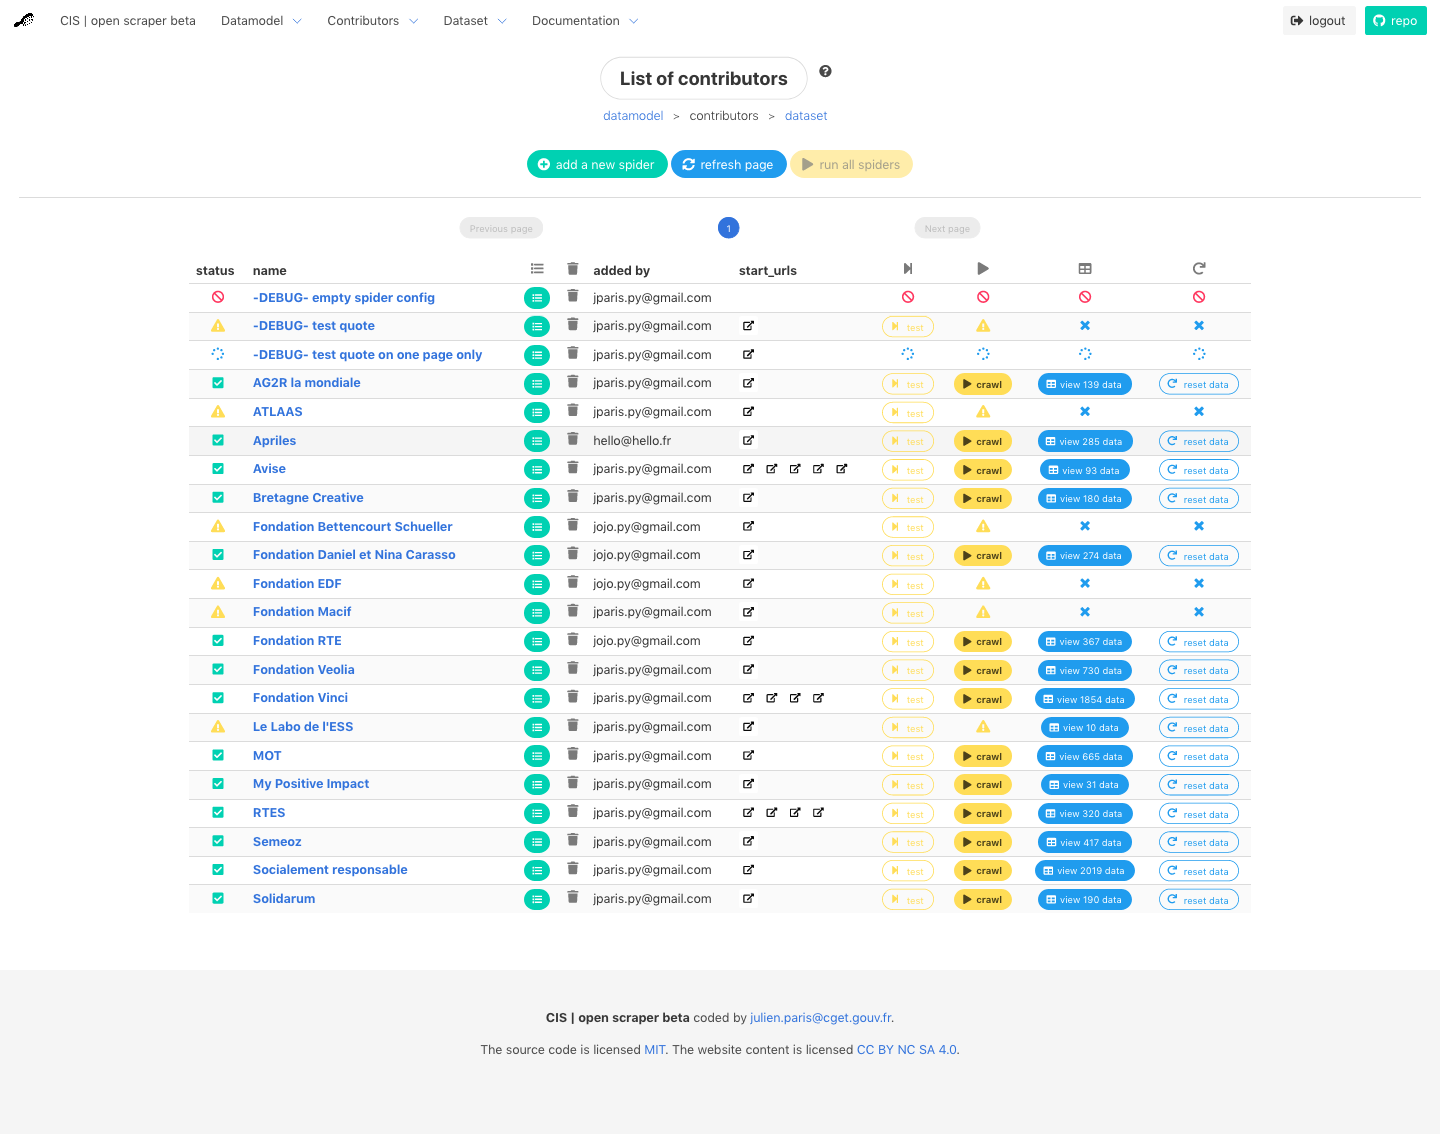
Task: Open green list icon for MOT
Action: (537, 756)
